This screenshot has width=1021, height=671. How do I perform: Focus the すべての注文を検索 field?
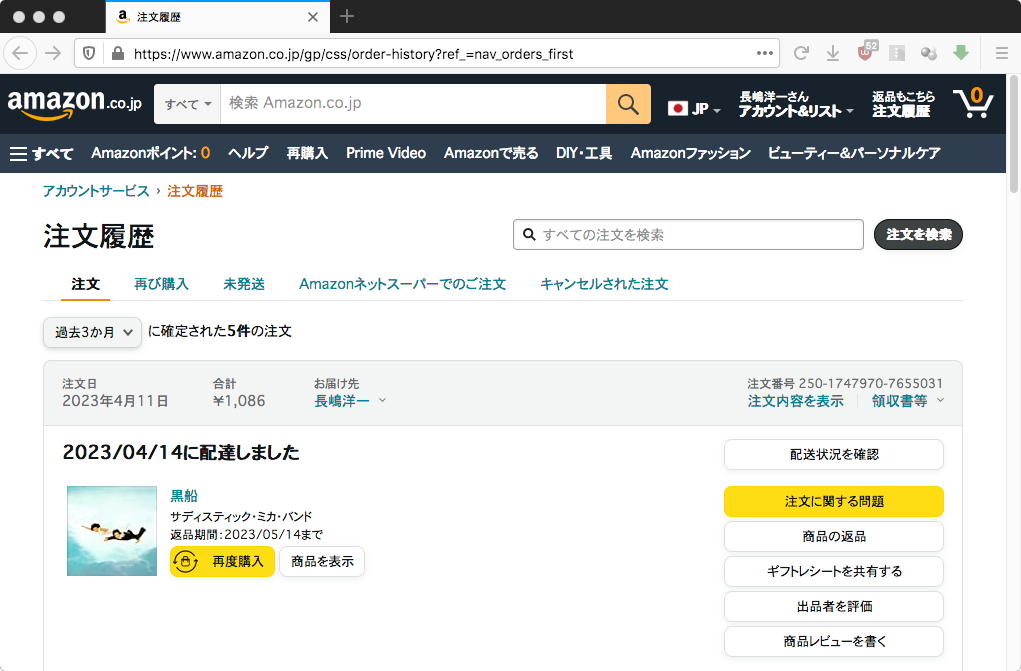(x=688, y=235)
